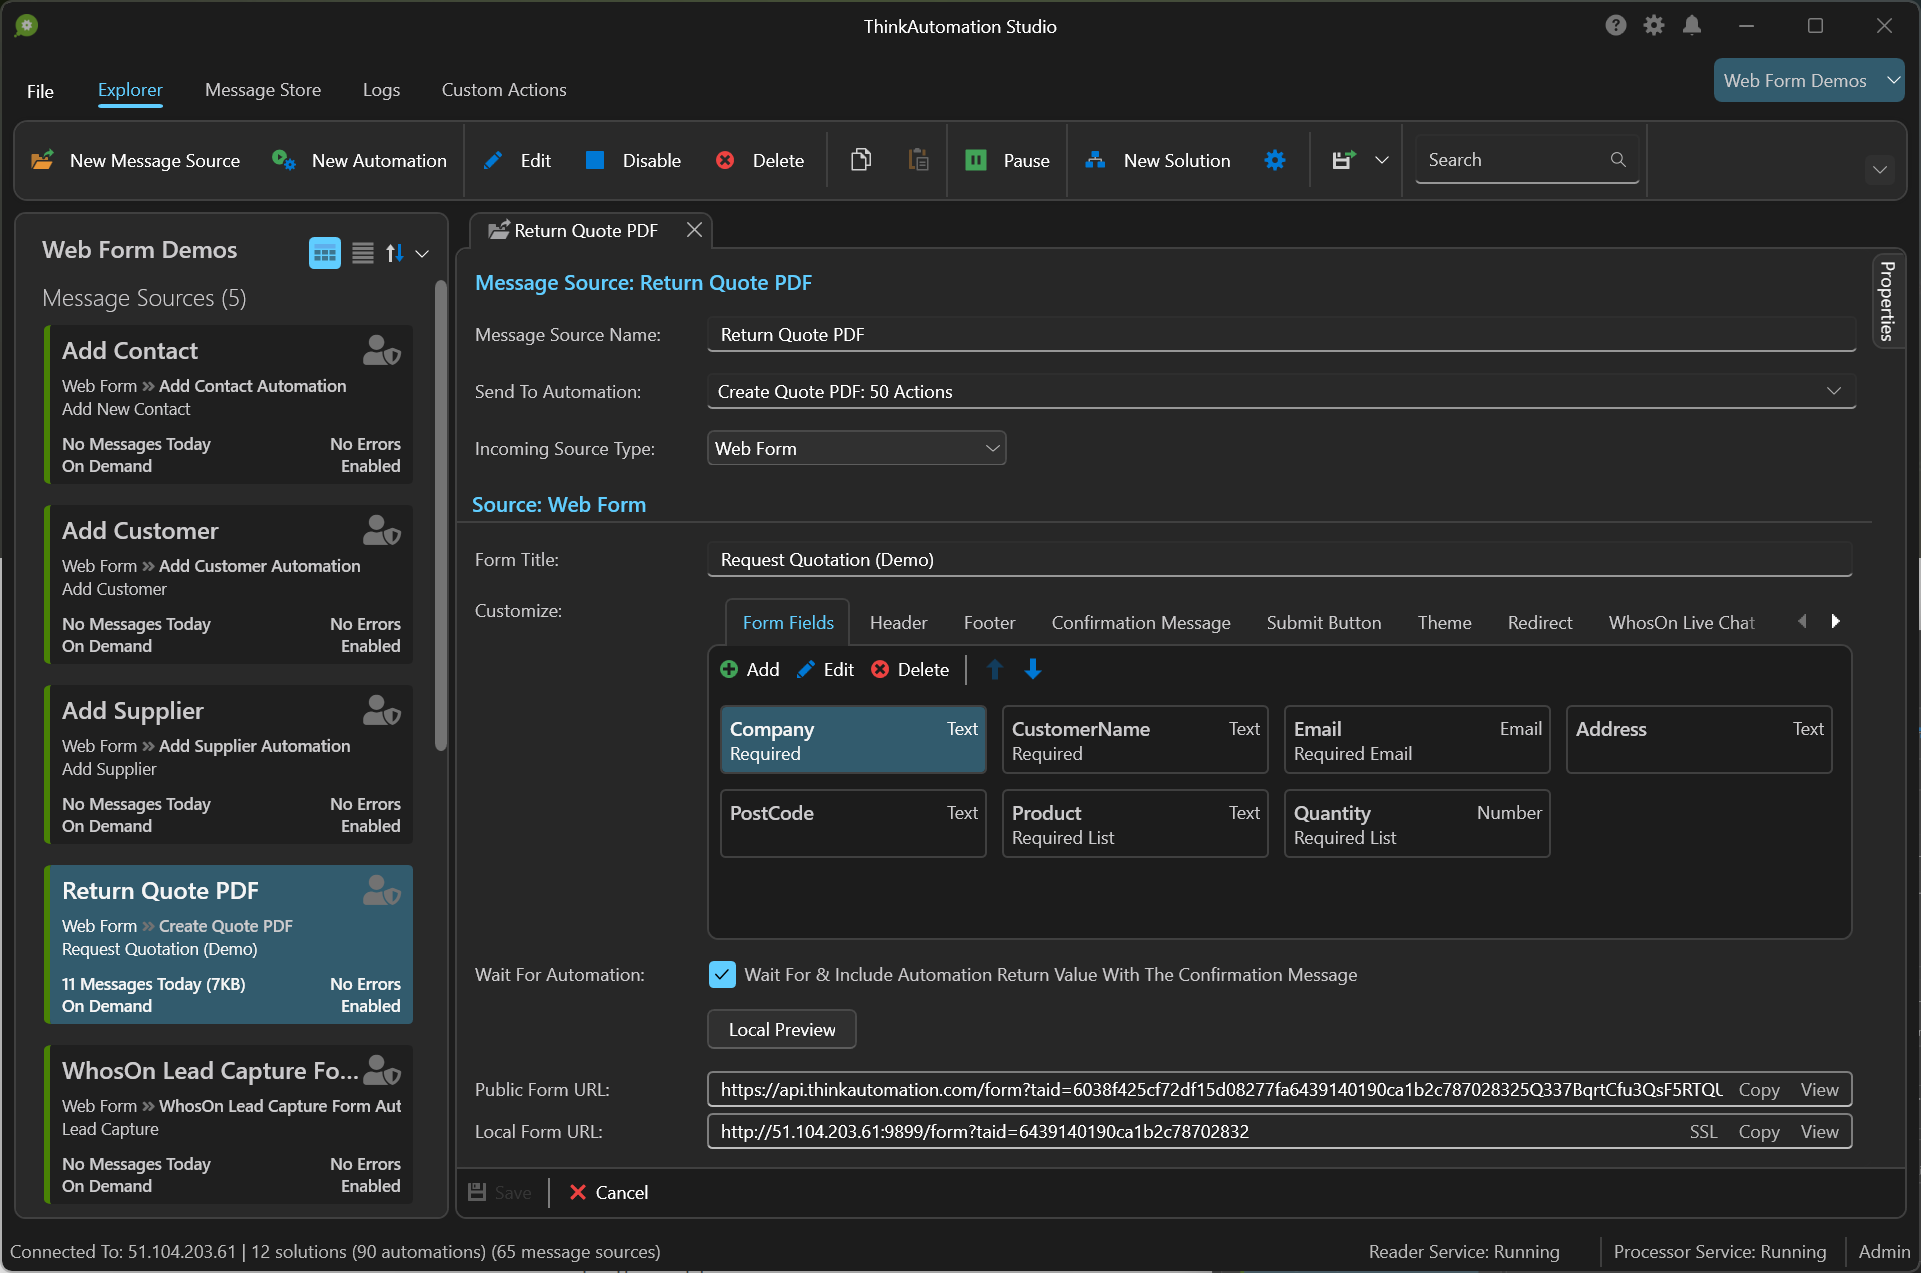Delete the selected form field
This screenshot has width=1921, height=1273.
coord(909,670)
